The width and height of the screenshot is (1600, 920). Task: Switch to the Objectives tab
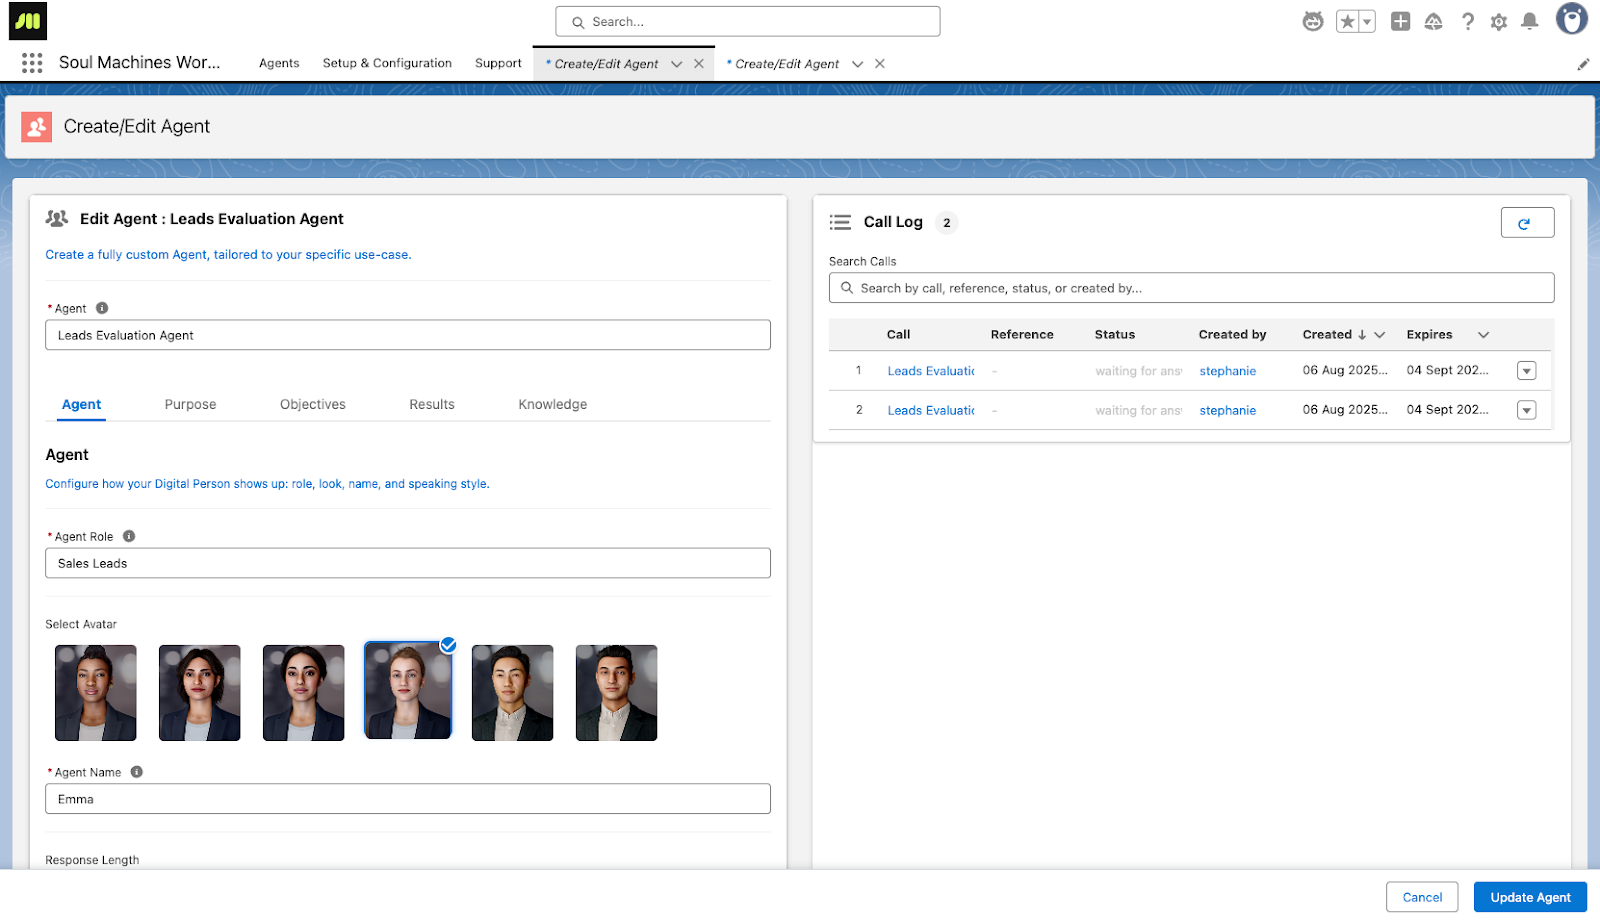[x=313, y=404]
